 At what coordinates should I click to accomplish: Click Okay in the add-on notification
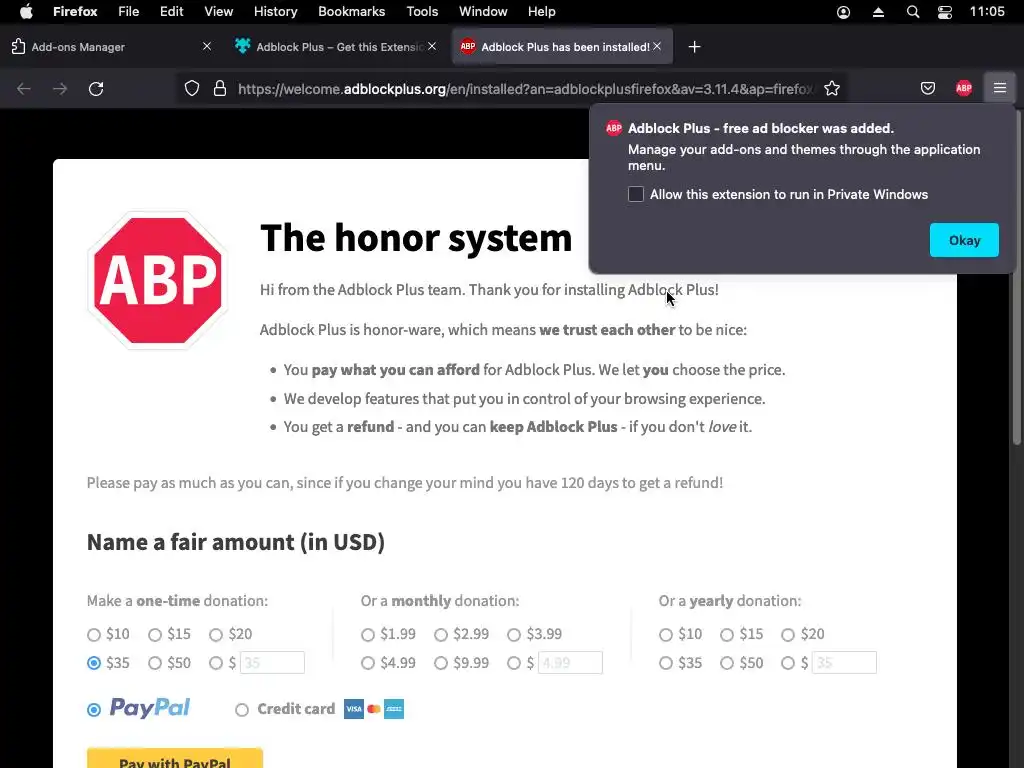coord(964,240)
